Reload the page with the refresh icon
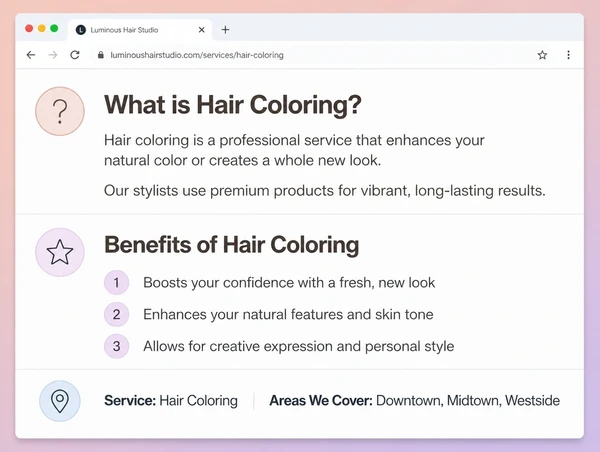The width and height of the screenshot is (600, 452). click(x=75, y=55)
